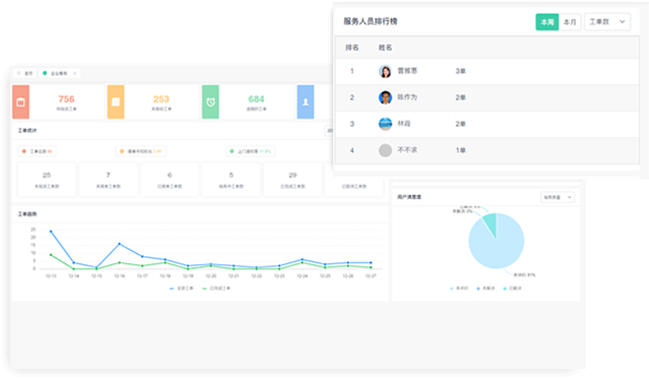Open the 工单数 dropdown in ranking panel
The image size is (649, 379).
click(x=607, y=22)
